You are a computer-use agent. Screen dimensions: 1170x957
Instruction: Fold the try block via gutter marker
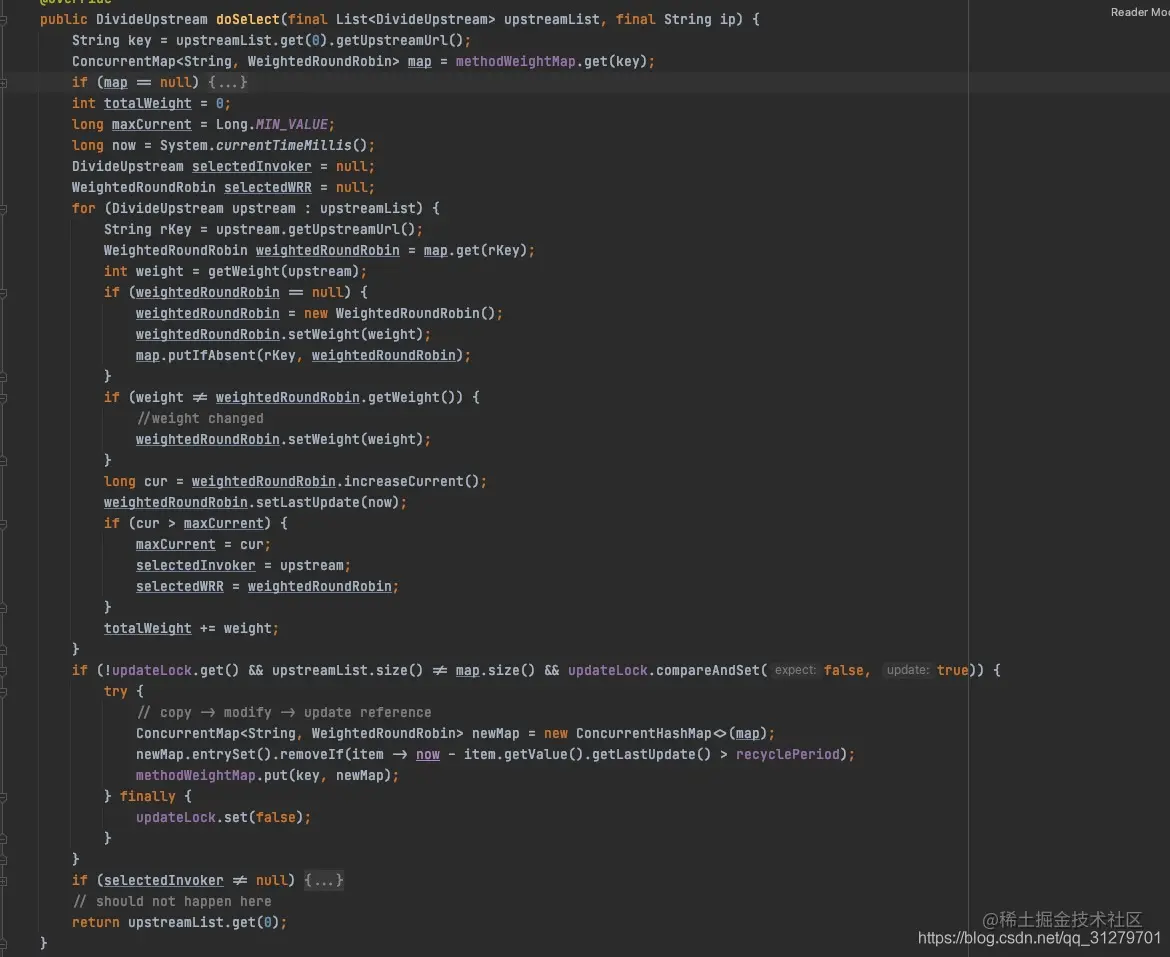point(3,693)
